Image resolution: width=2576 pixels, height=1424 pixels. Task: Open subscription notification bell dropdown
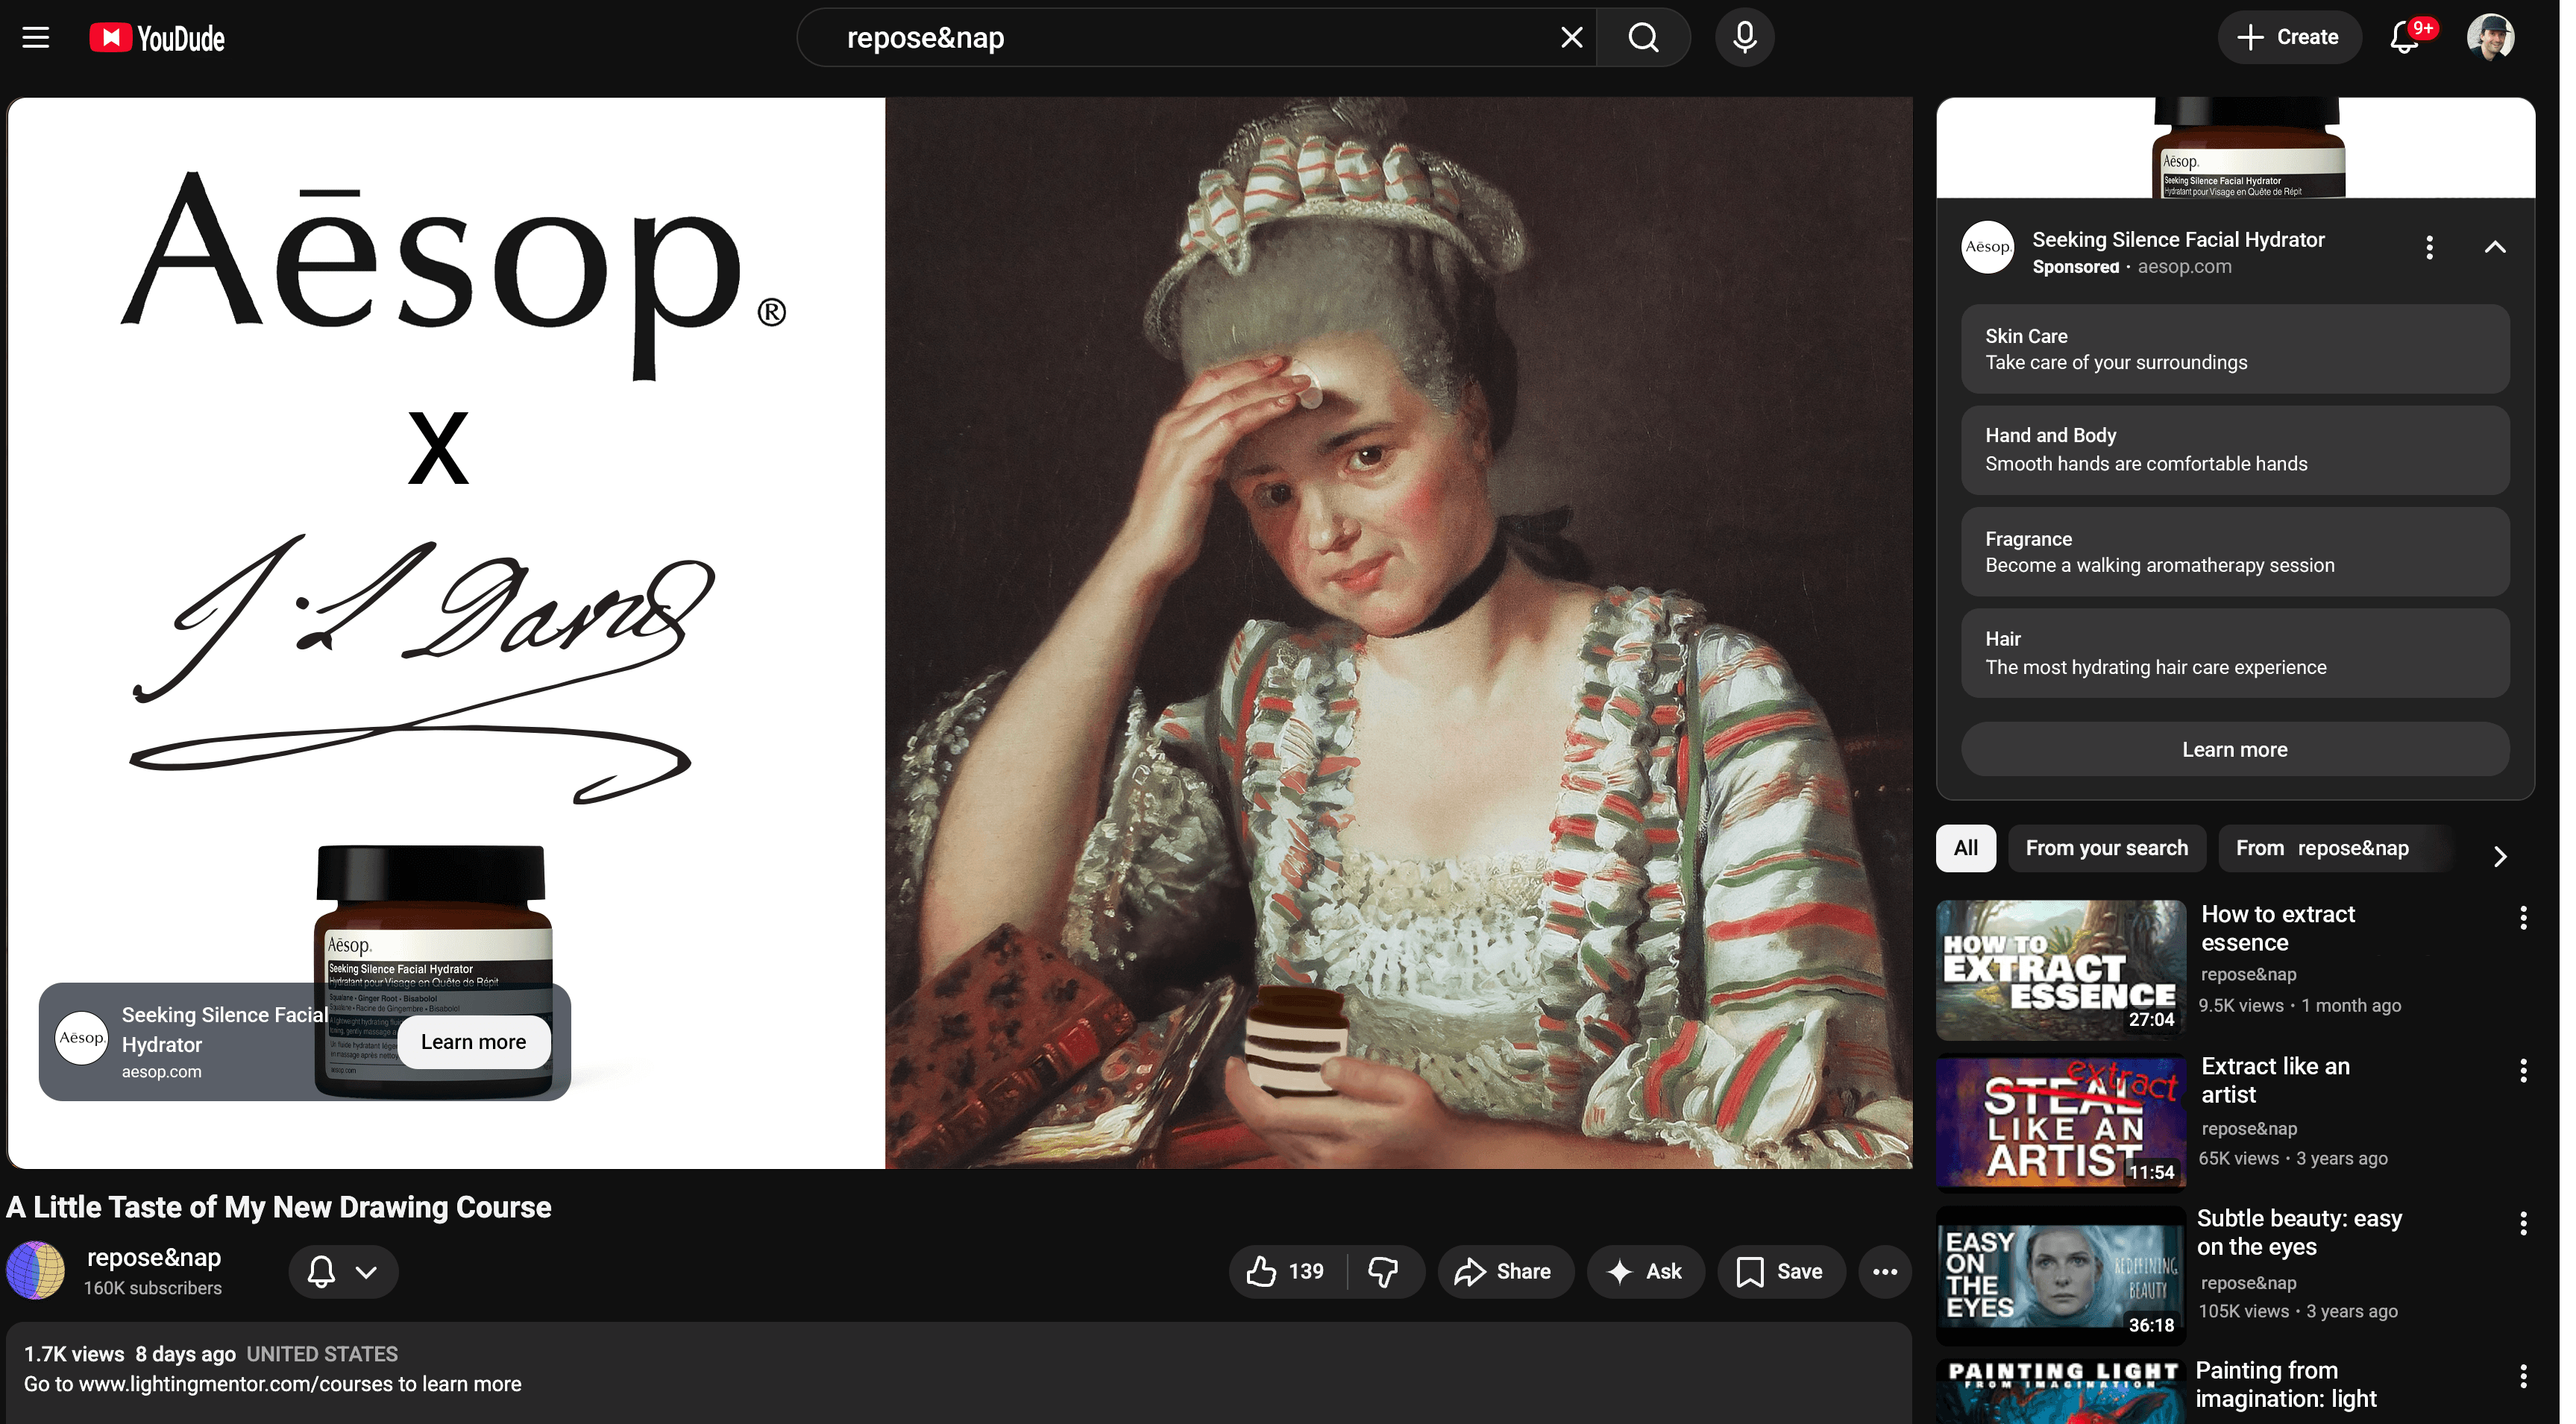[343, 1271]
